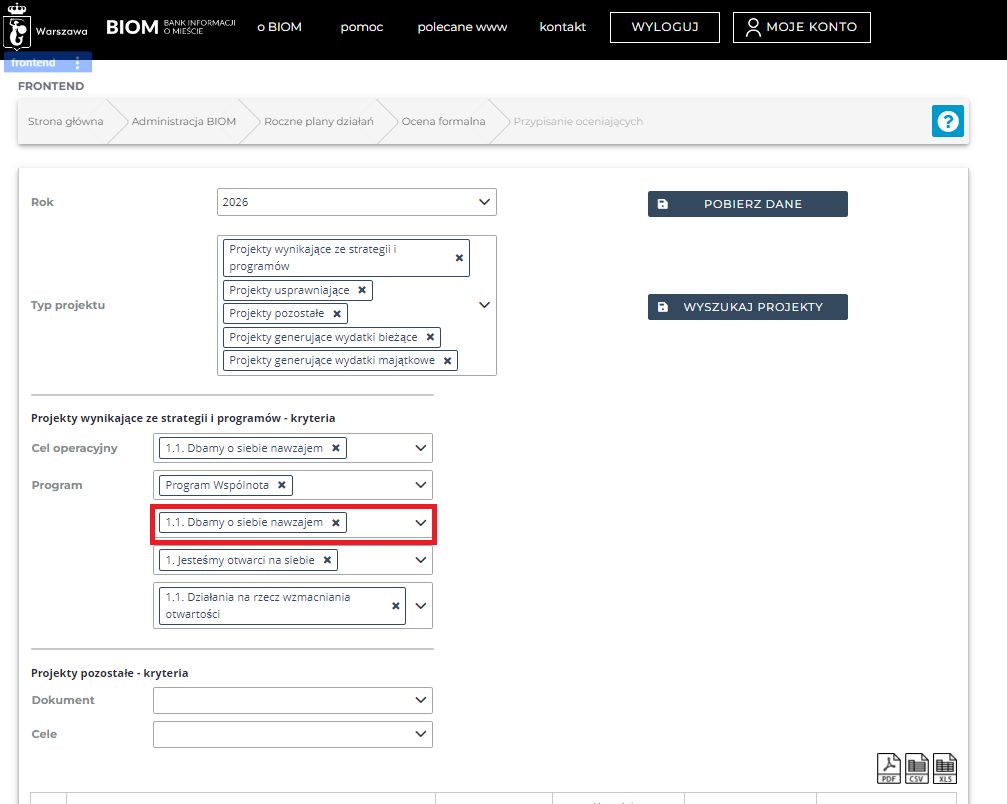The width and height of the screenshot is (1007, 804).
Task: Expand the Rok year dropdown
Action: [x=485, y=202]
